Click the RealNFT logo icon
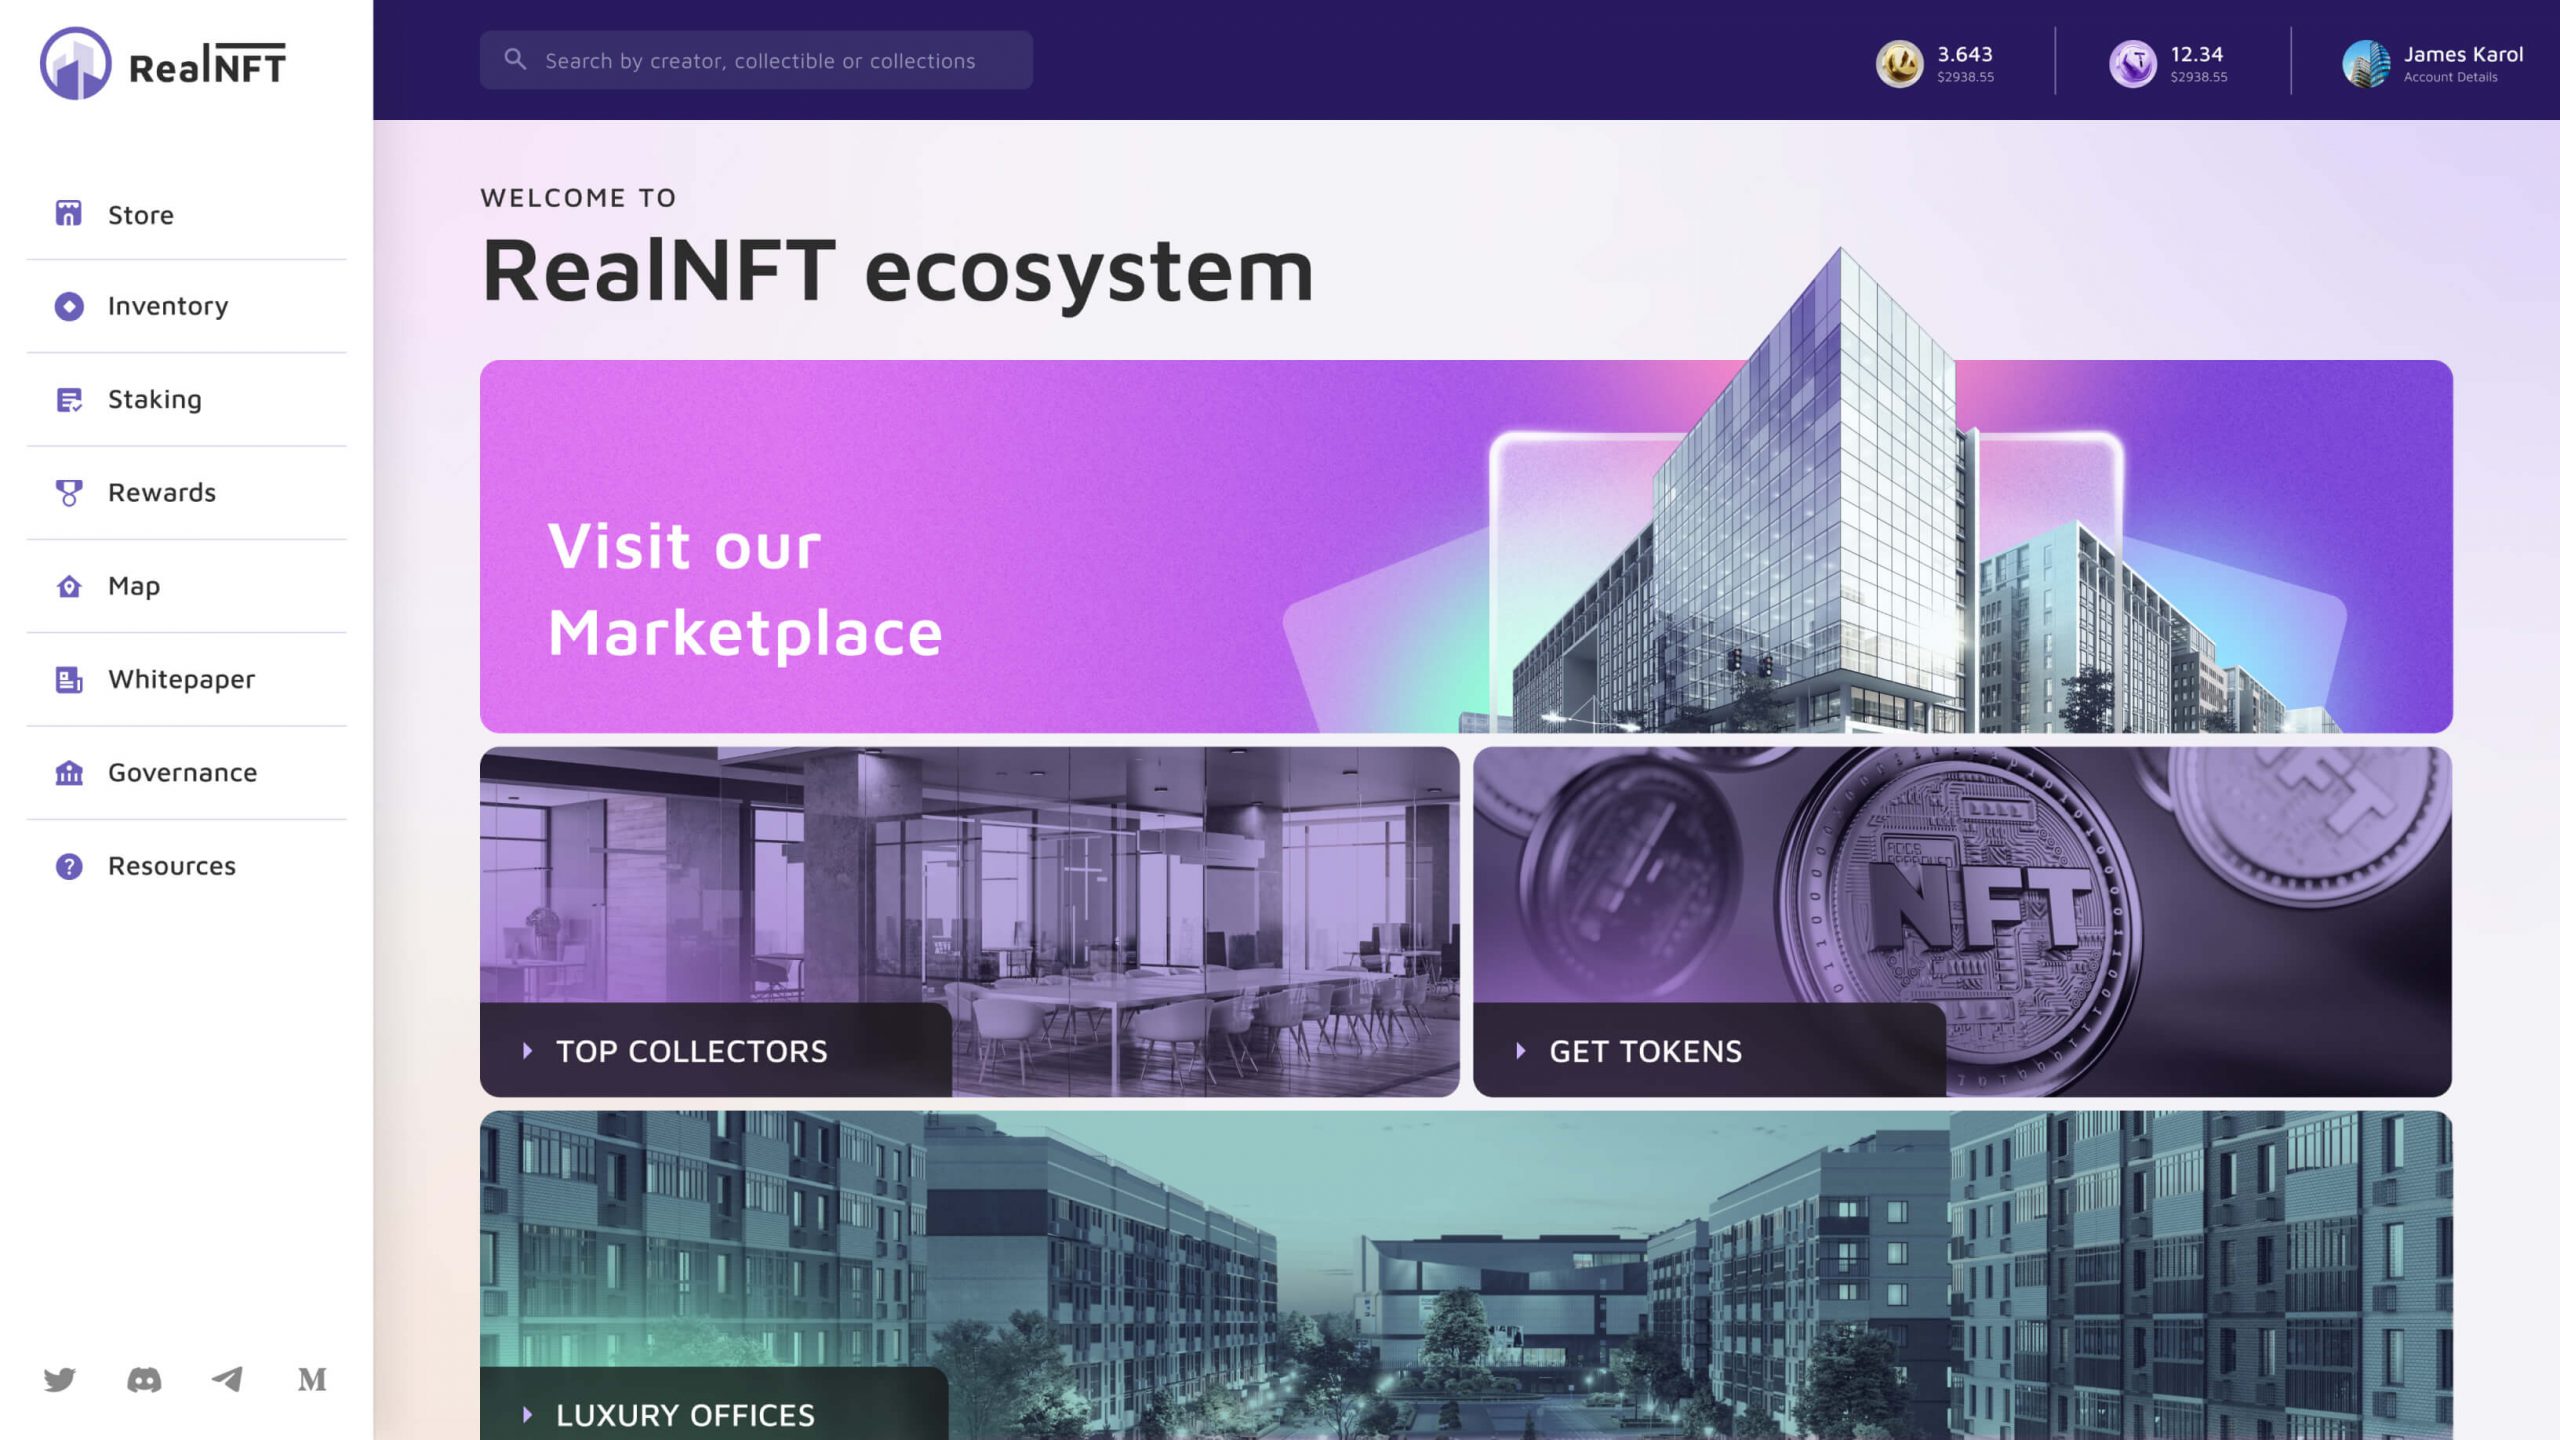The width and height of the screenshot is (2560, 1440). [x=75, y=64]
